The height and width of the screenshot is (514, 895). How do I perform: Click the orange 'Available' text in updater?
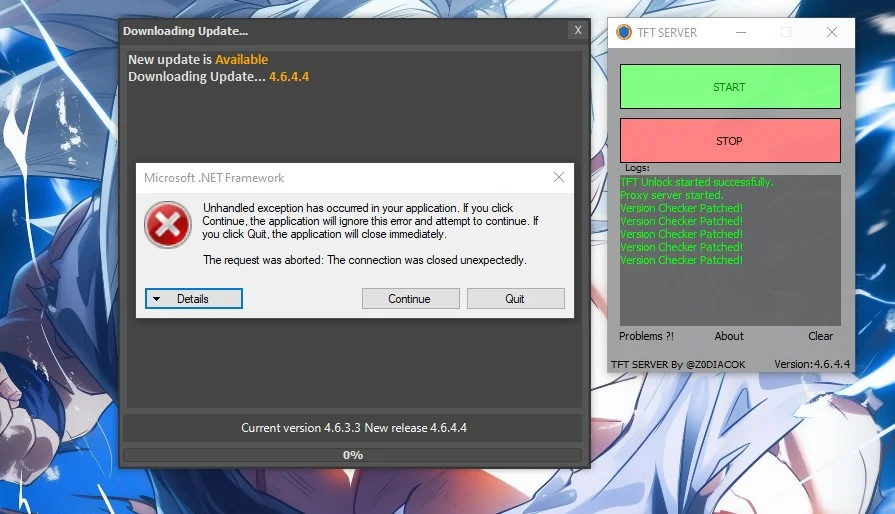pyautogui.click(x=241, y=59)
